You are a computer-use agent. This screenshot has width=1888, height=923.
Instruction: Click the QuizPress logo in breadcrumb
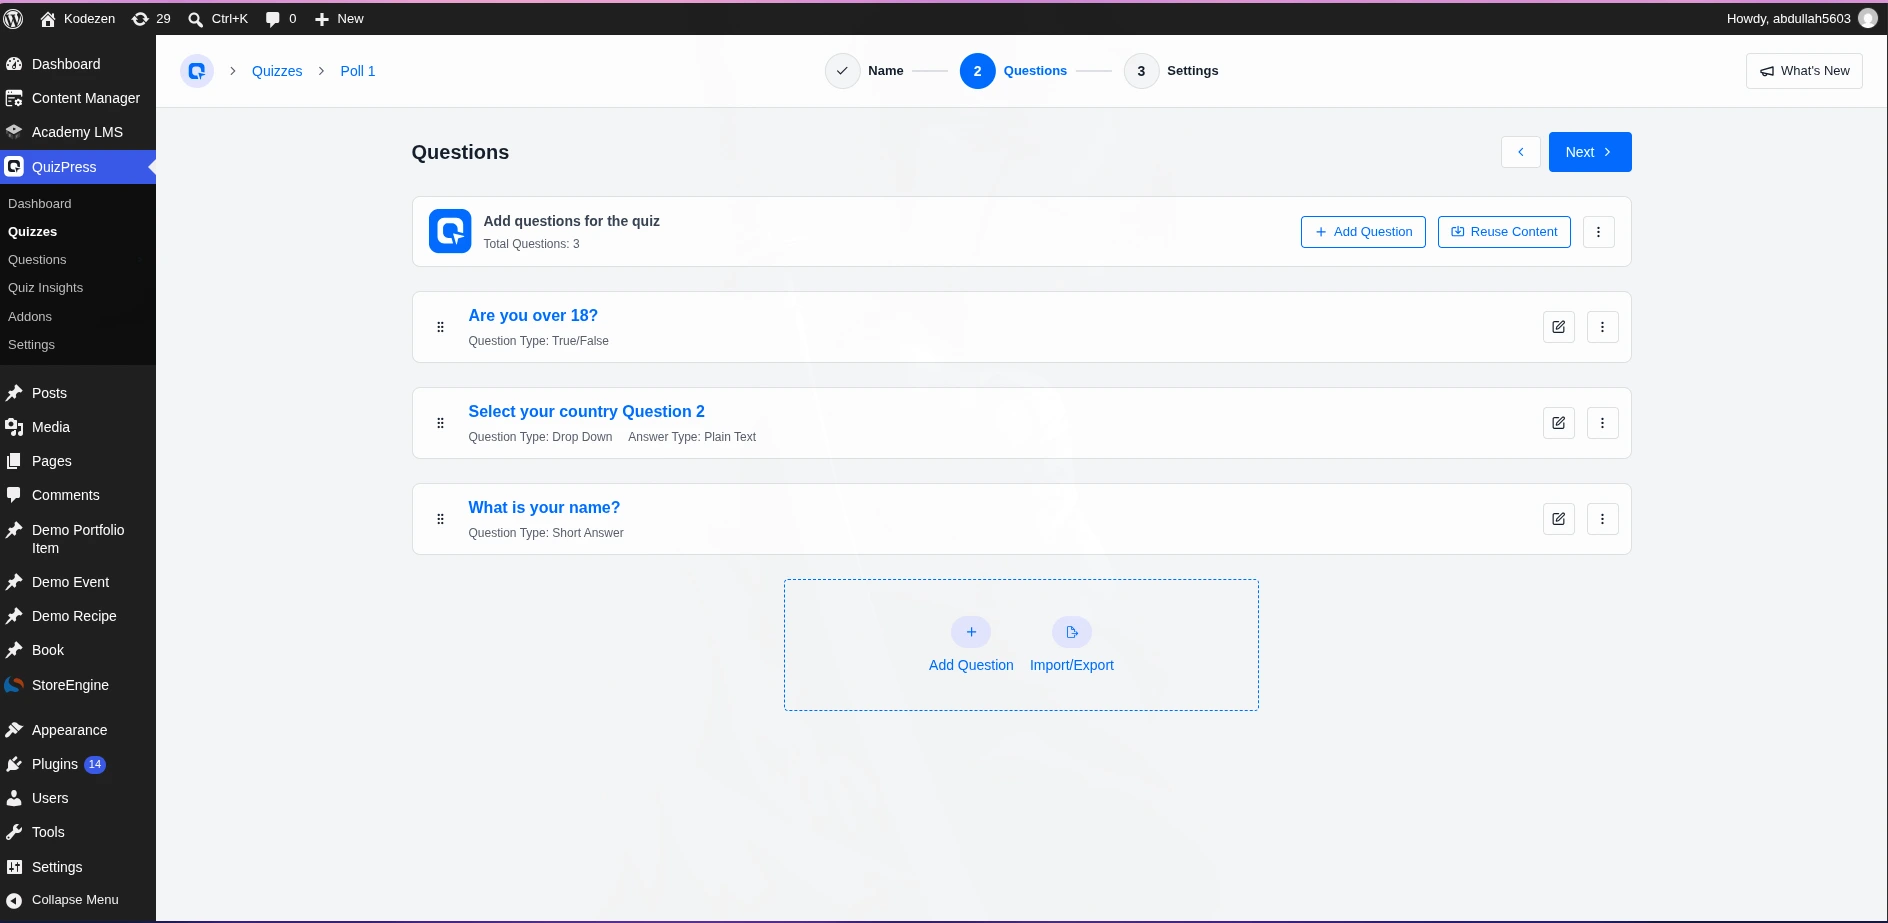pos(197,71)
